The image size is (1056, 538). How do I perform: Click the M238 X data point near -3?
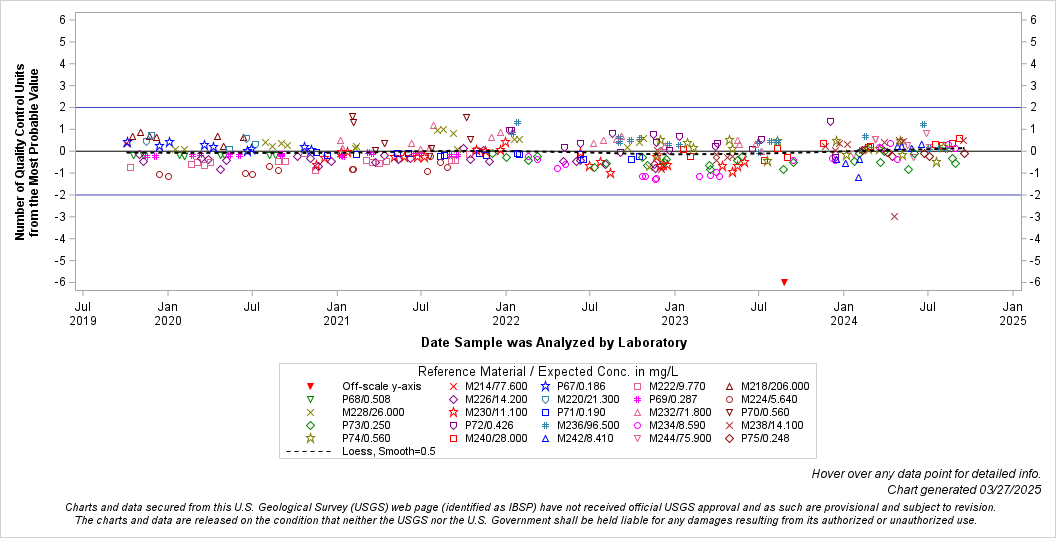point(894,216)
